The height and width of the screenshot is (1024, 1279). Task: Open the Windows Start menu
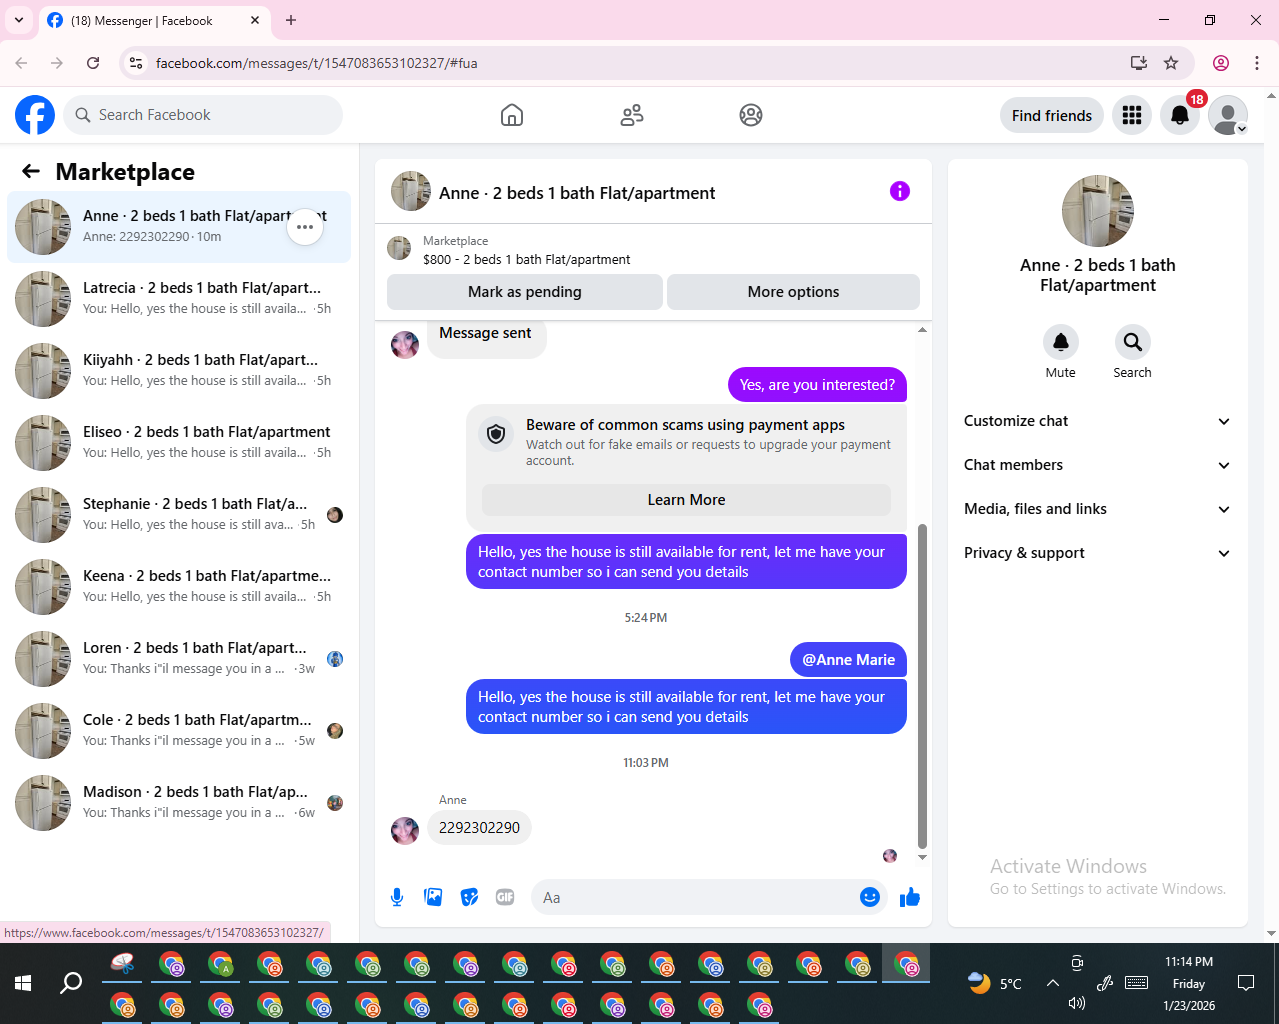coord(23,983)
